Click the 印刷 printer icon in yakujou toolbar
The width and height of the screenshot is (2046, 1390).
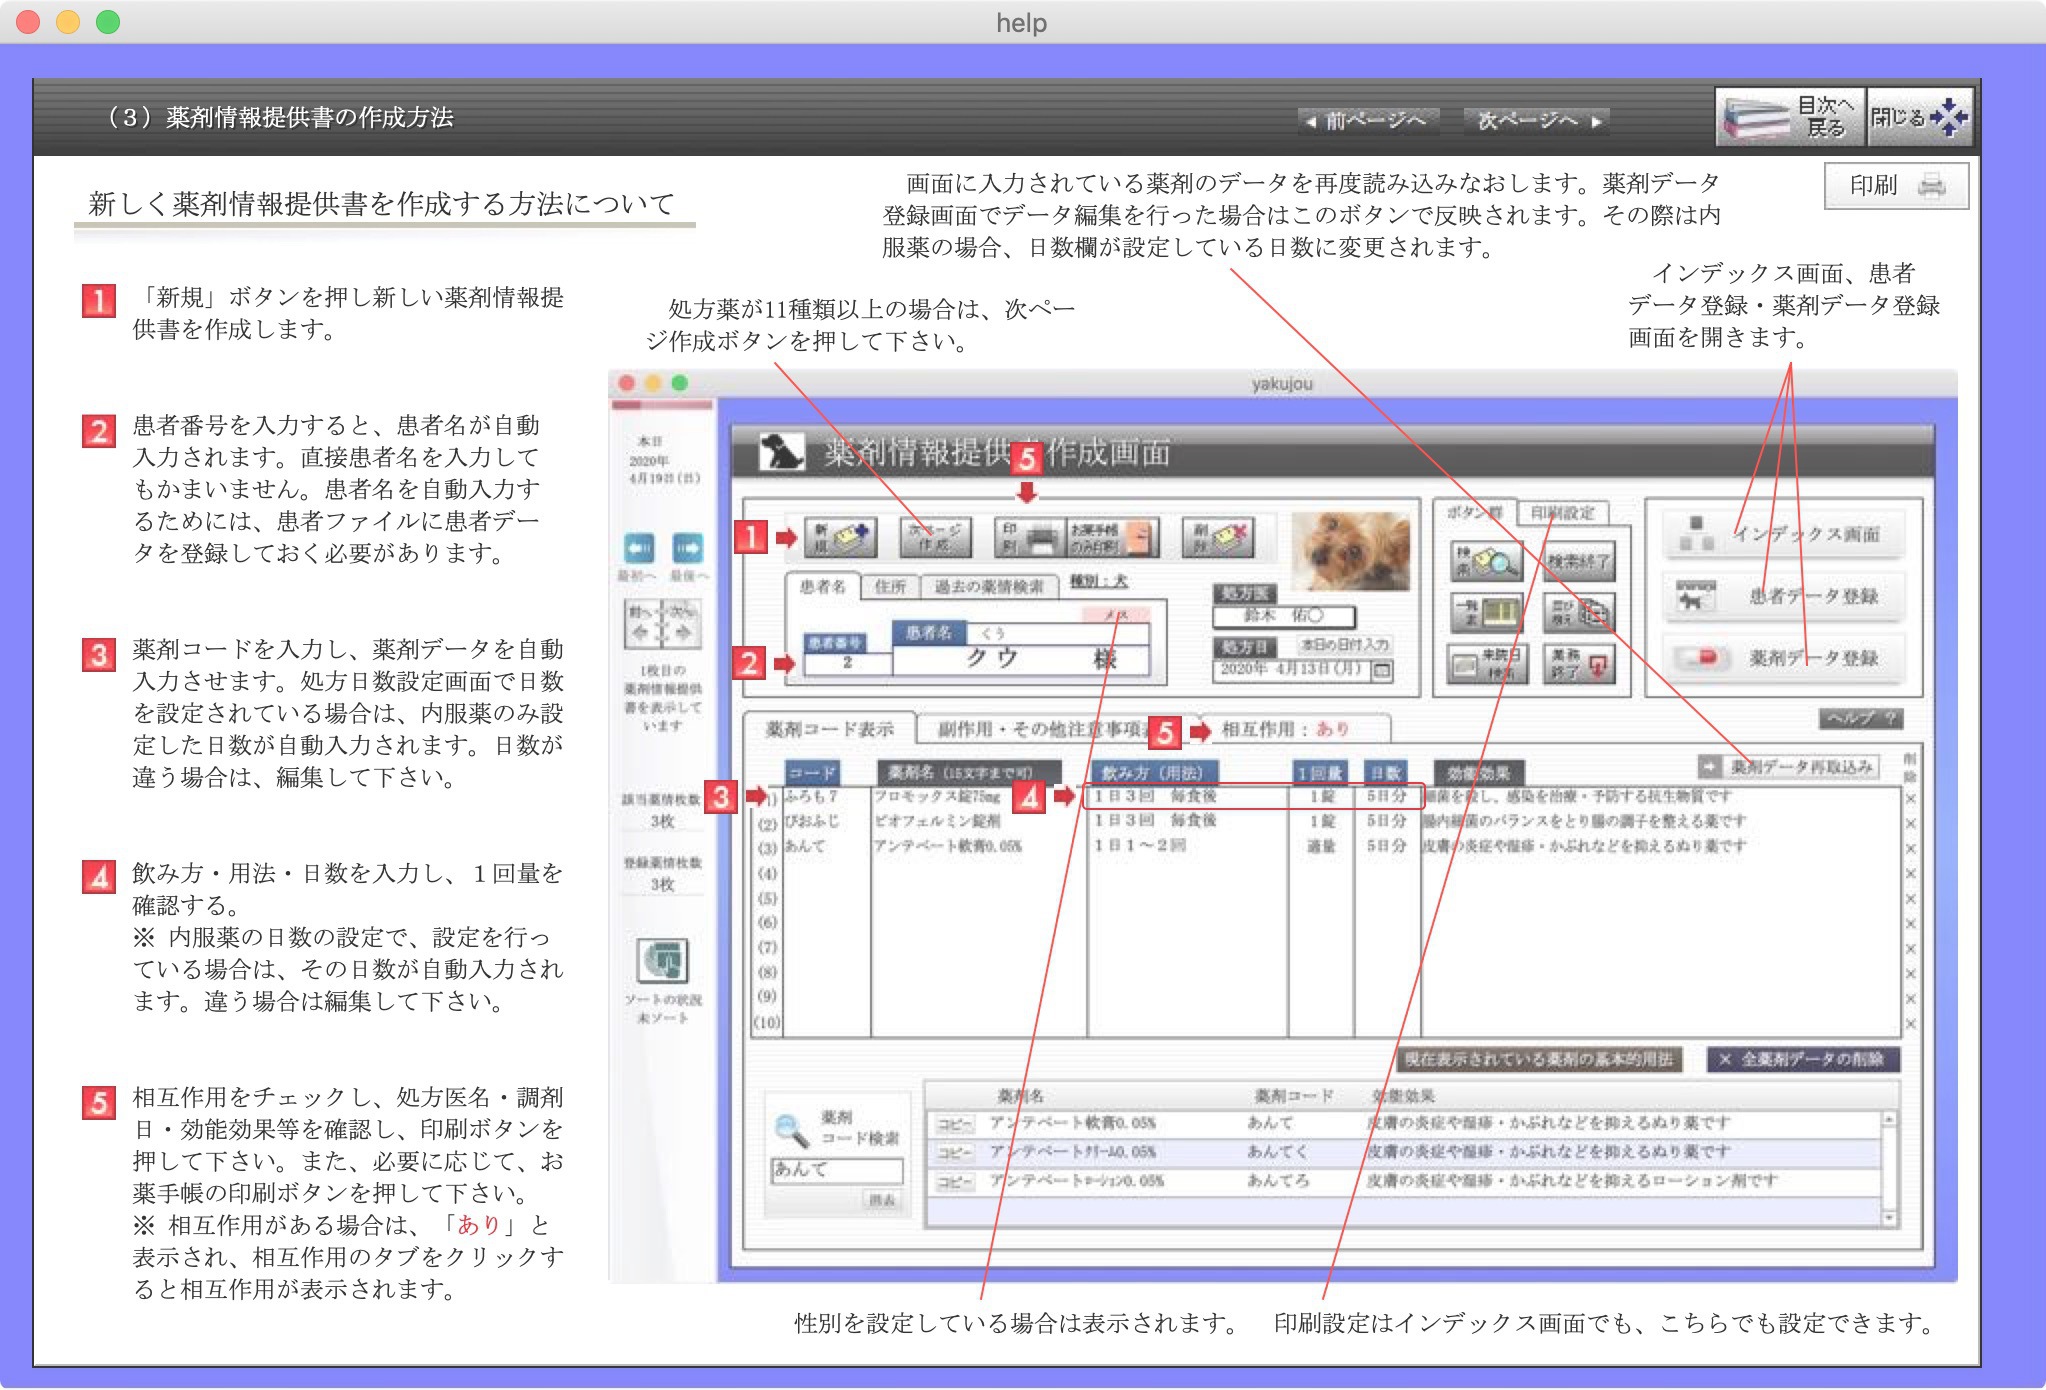tap(1029, 538)
